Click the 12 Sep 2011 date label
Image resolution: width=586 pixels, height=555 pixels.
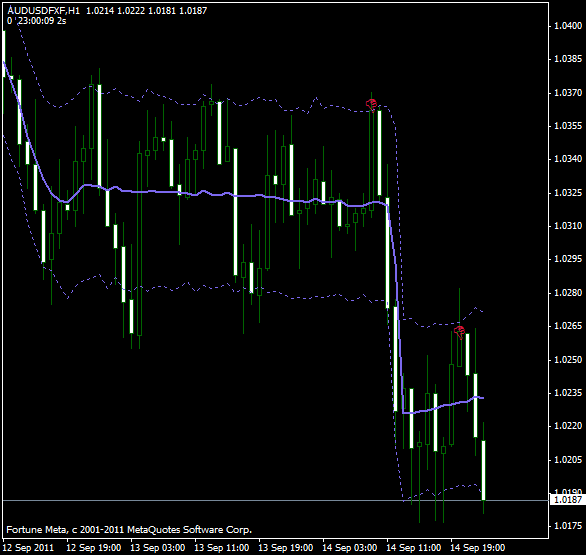28,548
